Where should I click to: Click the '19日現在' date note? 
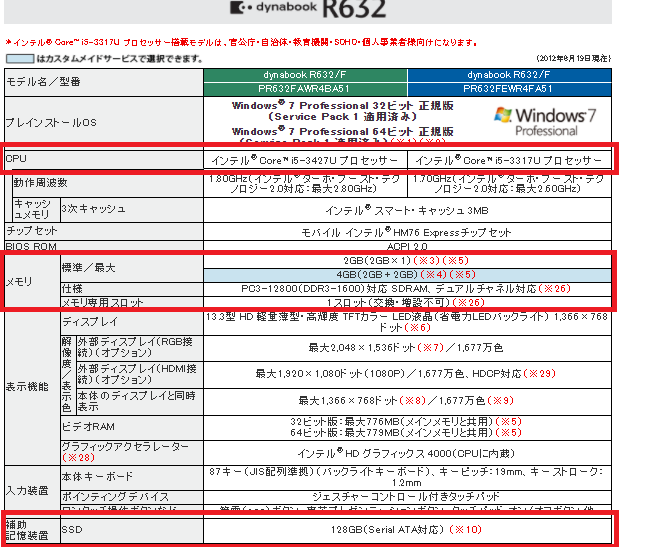(573, 59)
